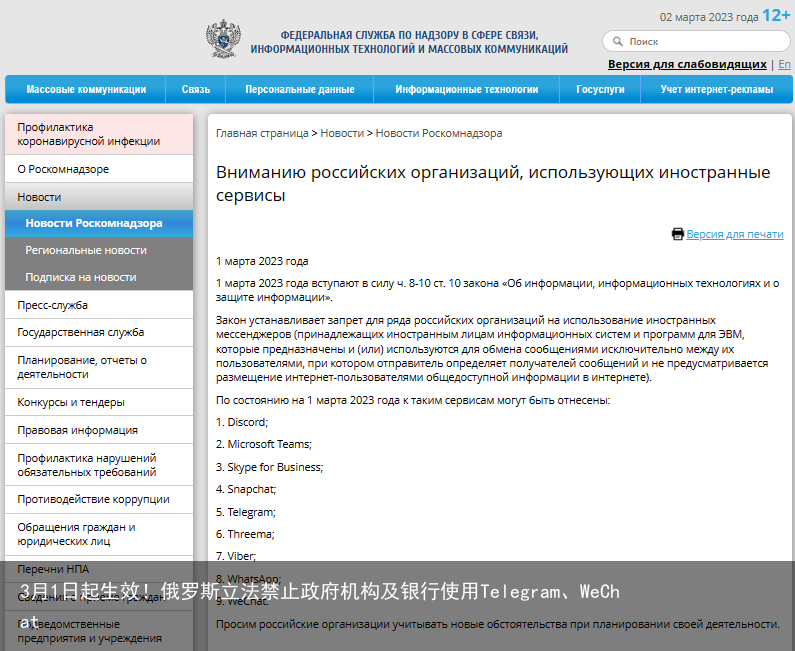Click the list entry 6. Threema
Image resolution: width=795 pixels, height=651 pixels.
point(245,534)
